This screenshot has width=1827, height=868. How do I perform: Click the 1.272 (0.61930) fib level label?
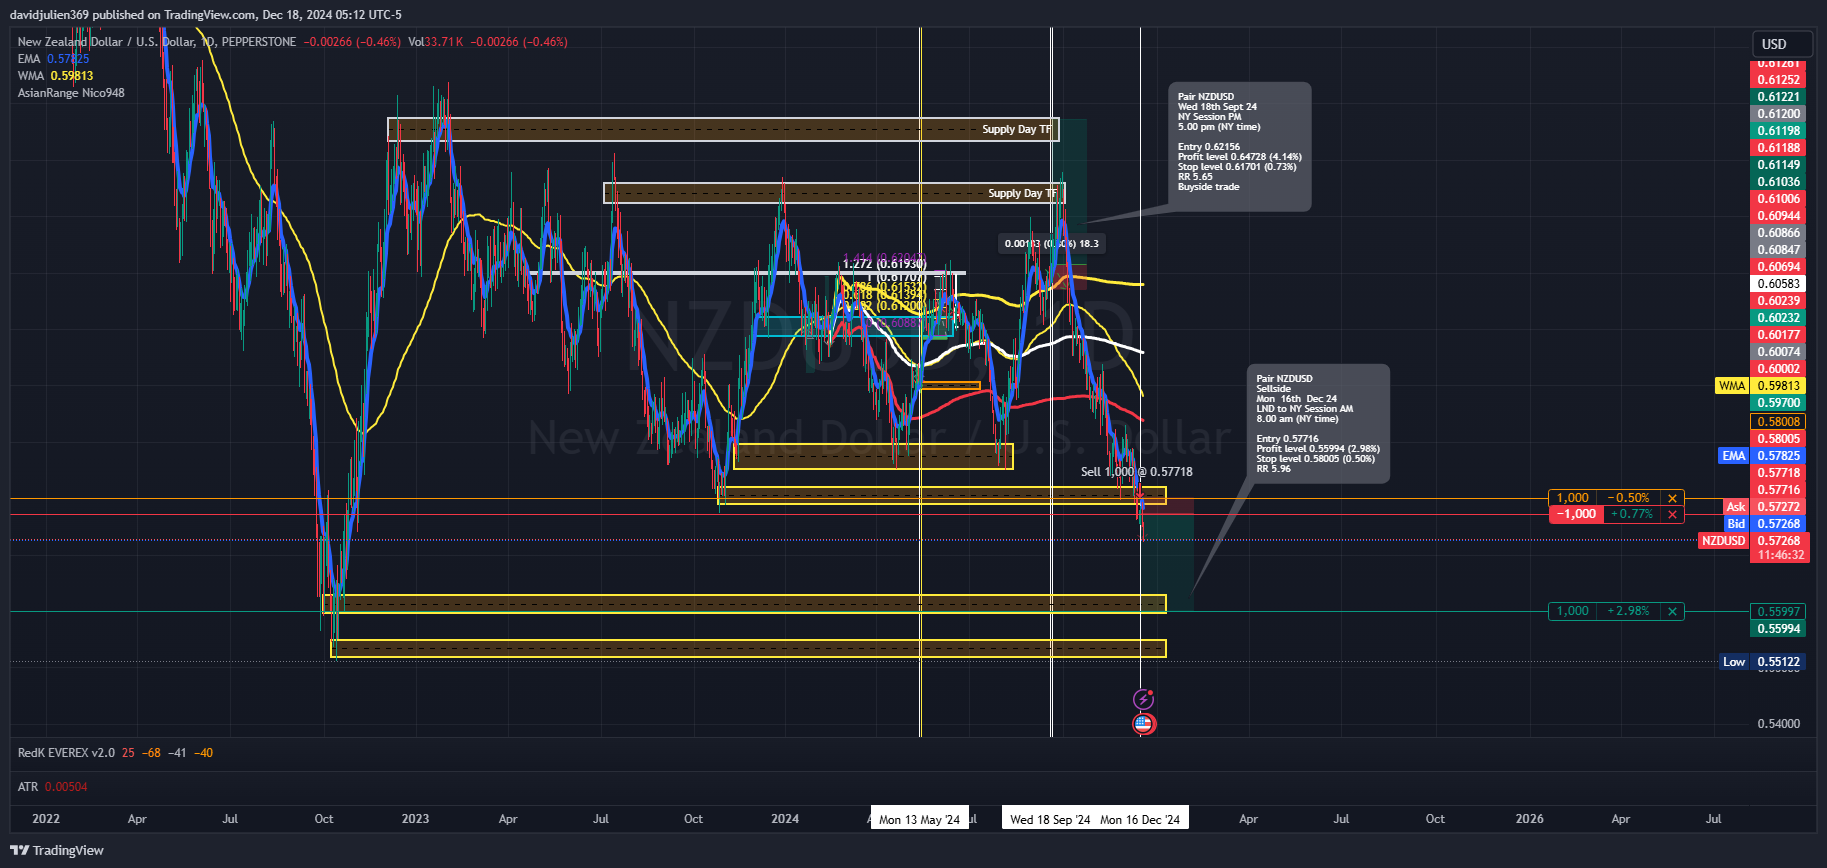click(x=885, y=264)
